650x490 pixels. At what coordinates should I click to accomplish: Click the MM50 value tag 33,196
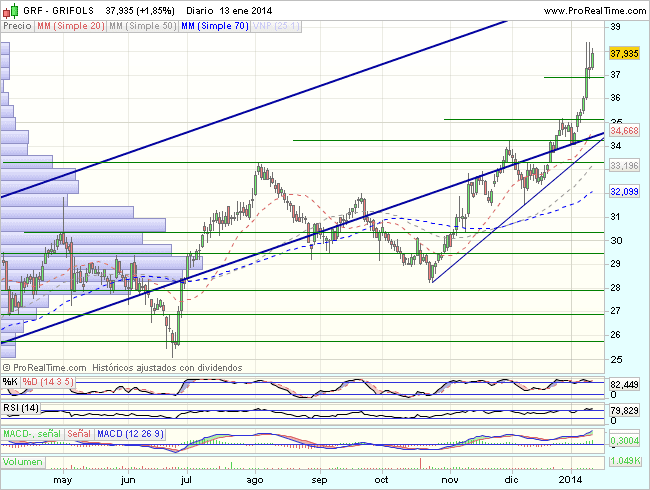click(624, 166)
